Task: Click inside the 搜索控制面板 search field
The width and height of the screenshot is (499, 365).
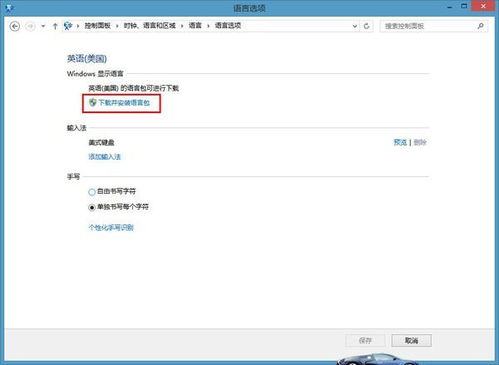Action: click(429, 26)
